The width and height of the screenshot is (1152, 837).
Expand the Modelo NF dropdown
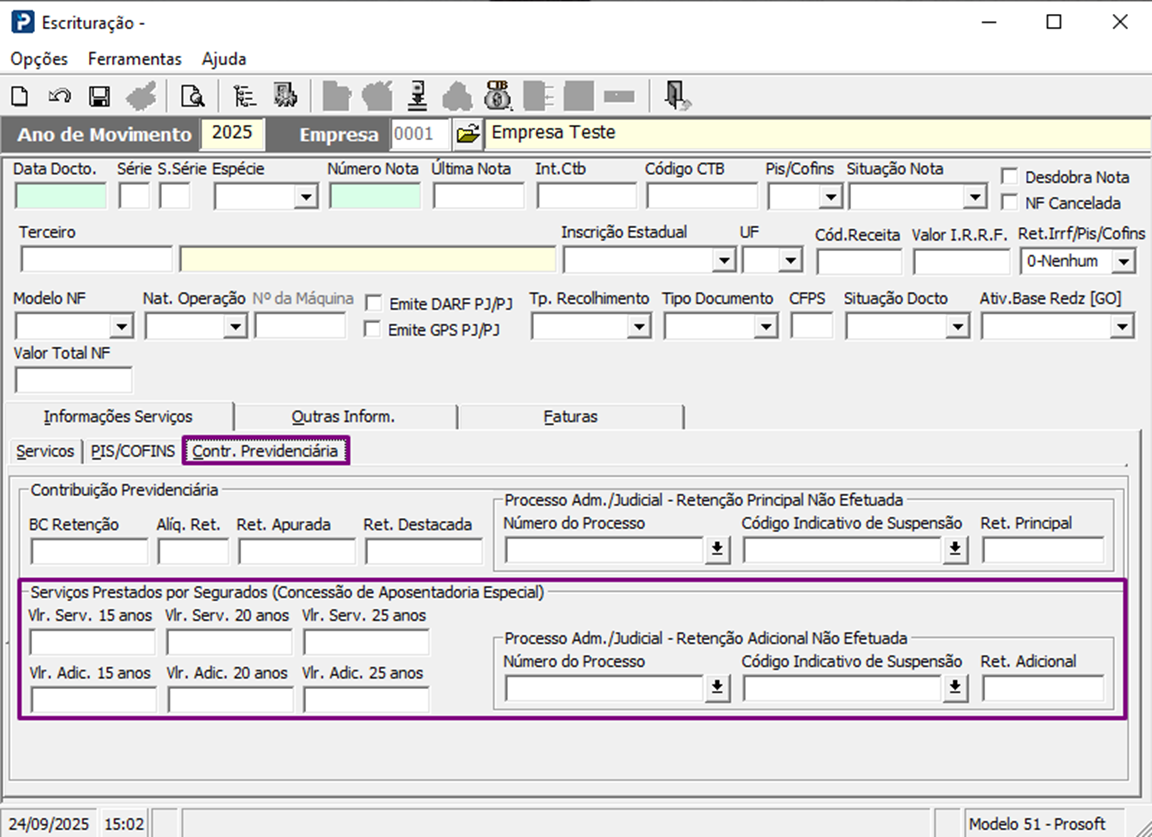[x=122, y=327]
